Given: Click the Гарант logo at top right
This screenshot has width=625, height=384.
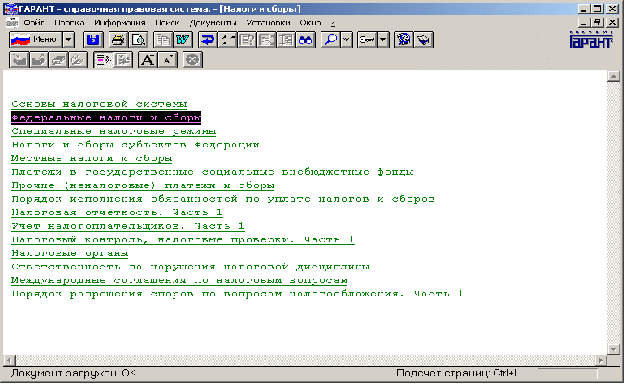Looking at the screenshot, I should pyautogui.click(x=591, y=40).
